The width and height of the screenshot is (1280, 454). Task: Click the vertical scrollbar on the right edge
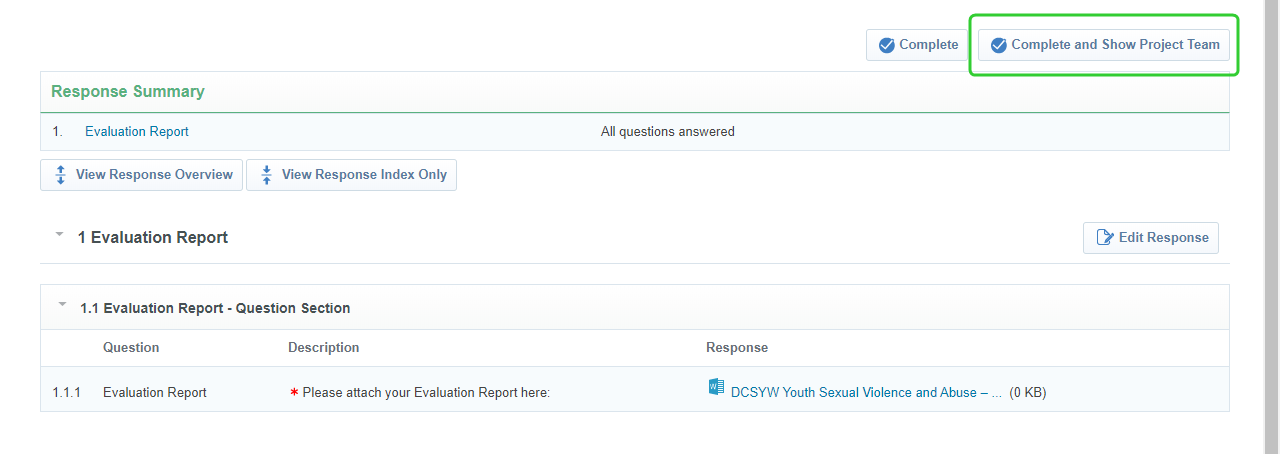pyautogui.click(x=1272, y=227)
